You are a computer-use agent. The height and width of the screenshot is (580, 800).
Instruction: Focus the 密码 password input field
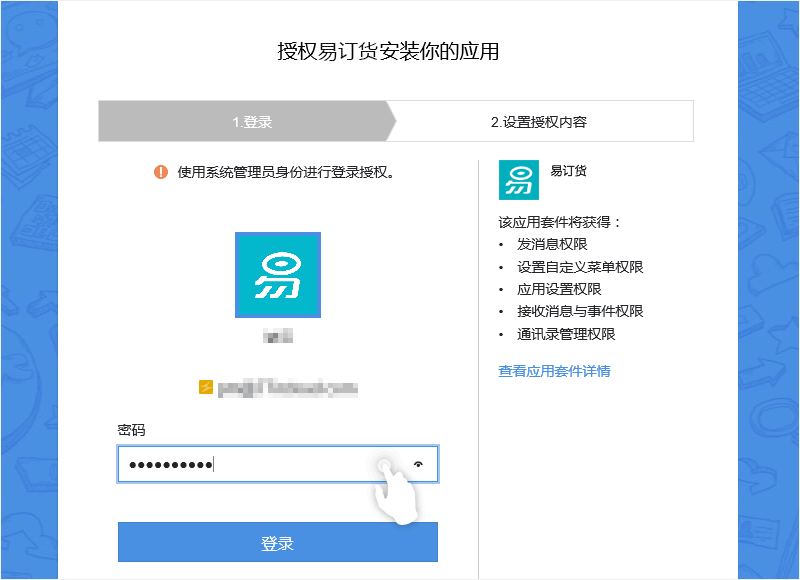pyautogui.click(x=278, y=464)
